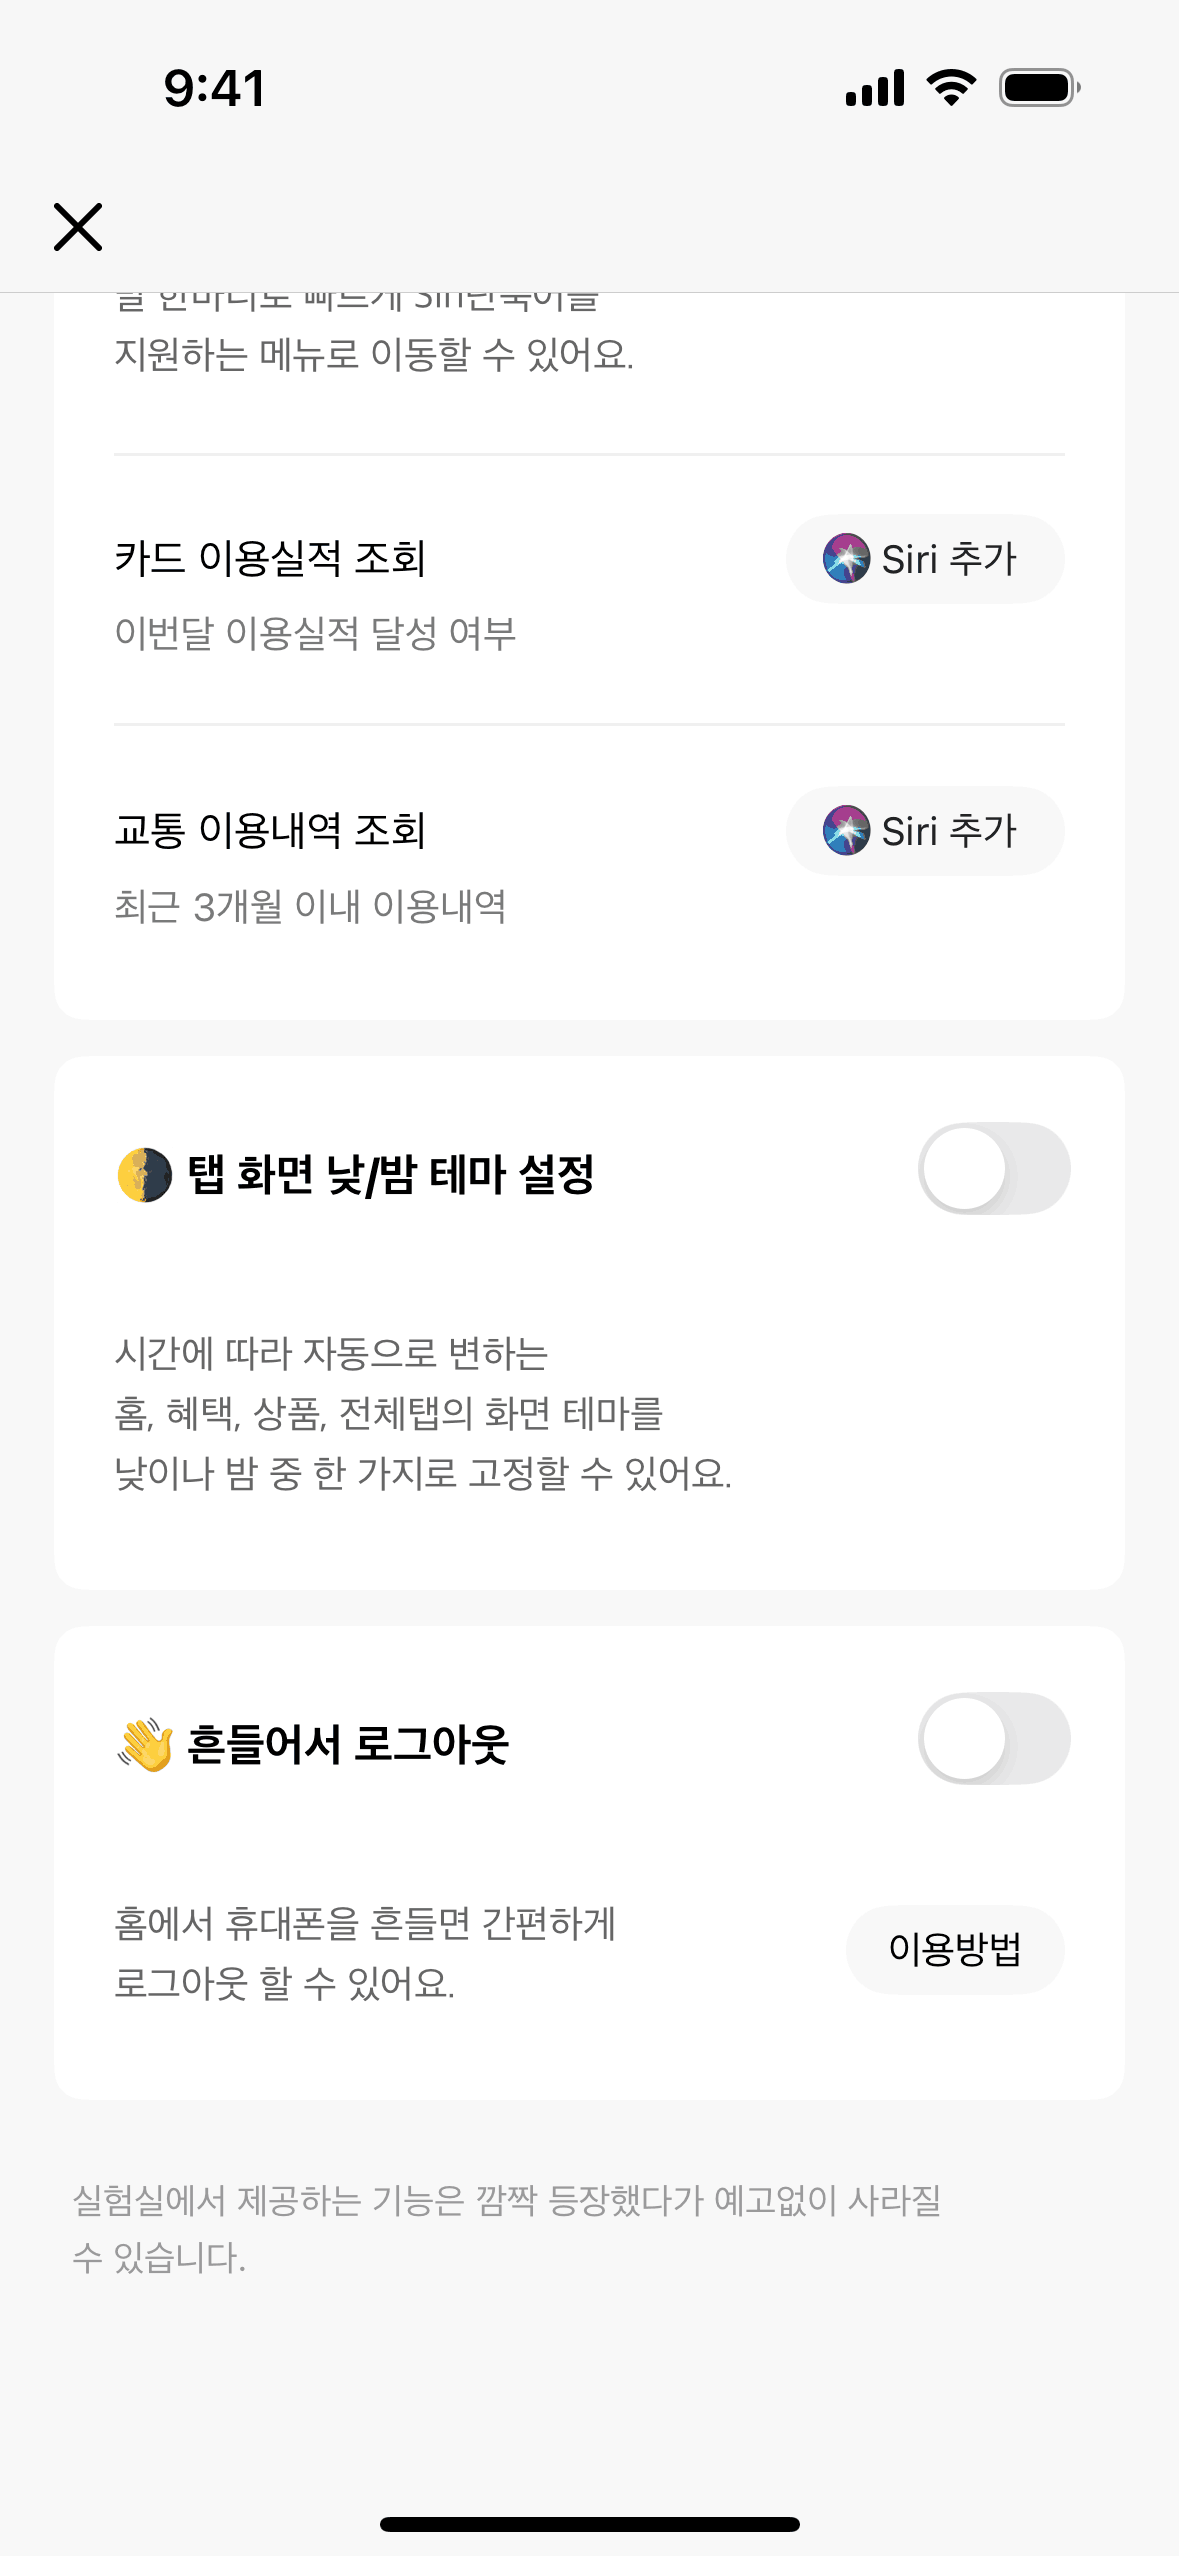This screenshot has width=1179, height=2556.
Task: Tap the 9:41 status bar clock
Action: coord(214,88)
